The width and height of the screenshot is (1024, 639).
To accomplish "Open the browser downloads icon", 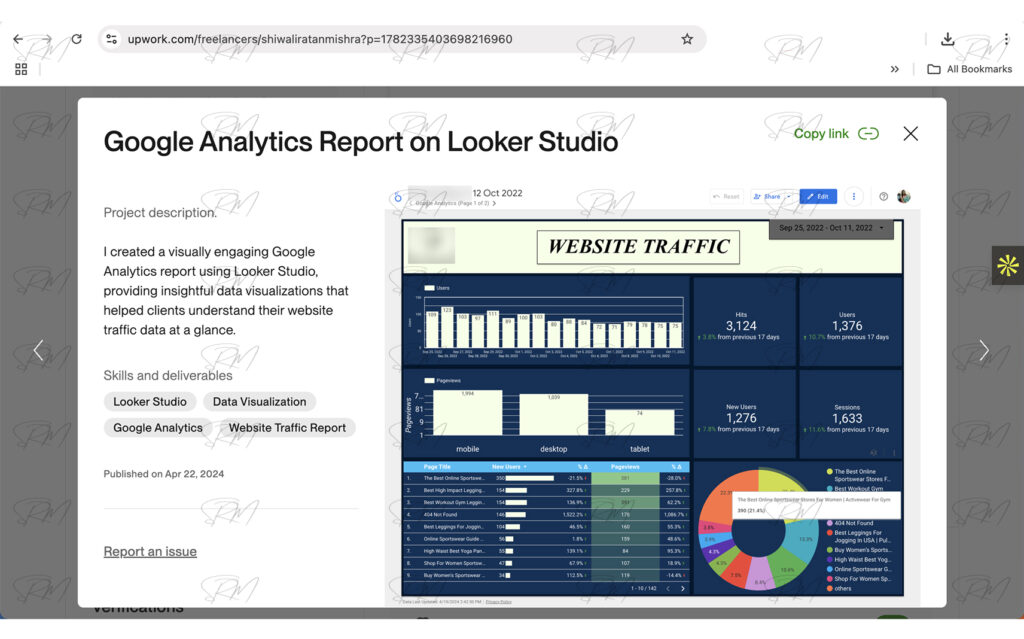I will (x=947, y=39).
